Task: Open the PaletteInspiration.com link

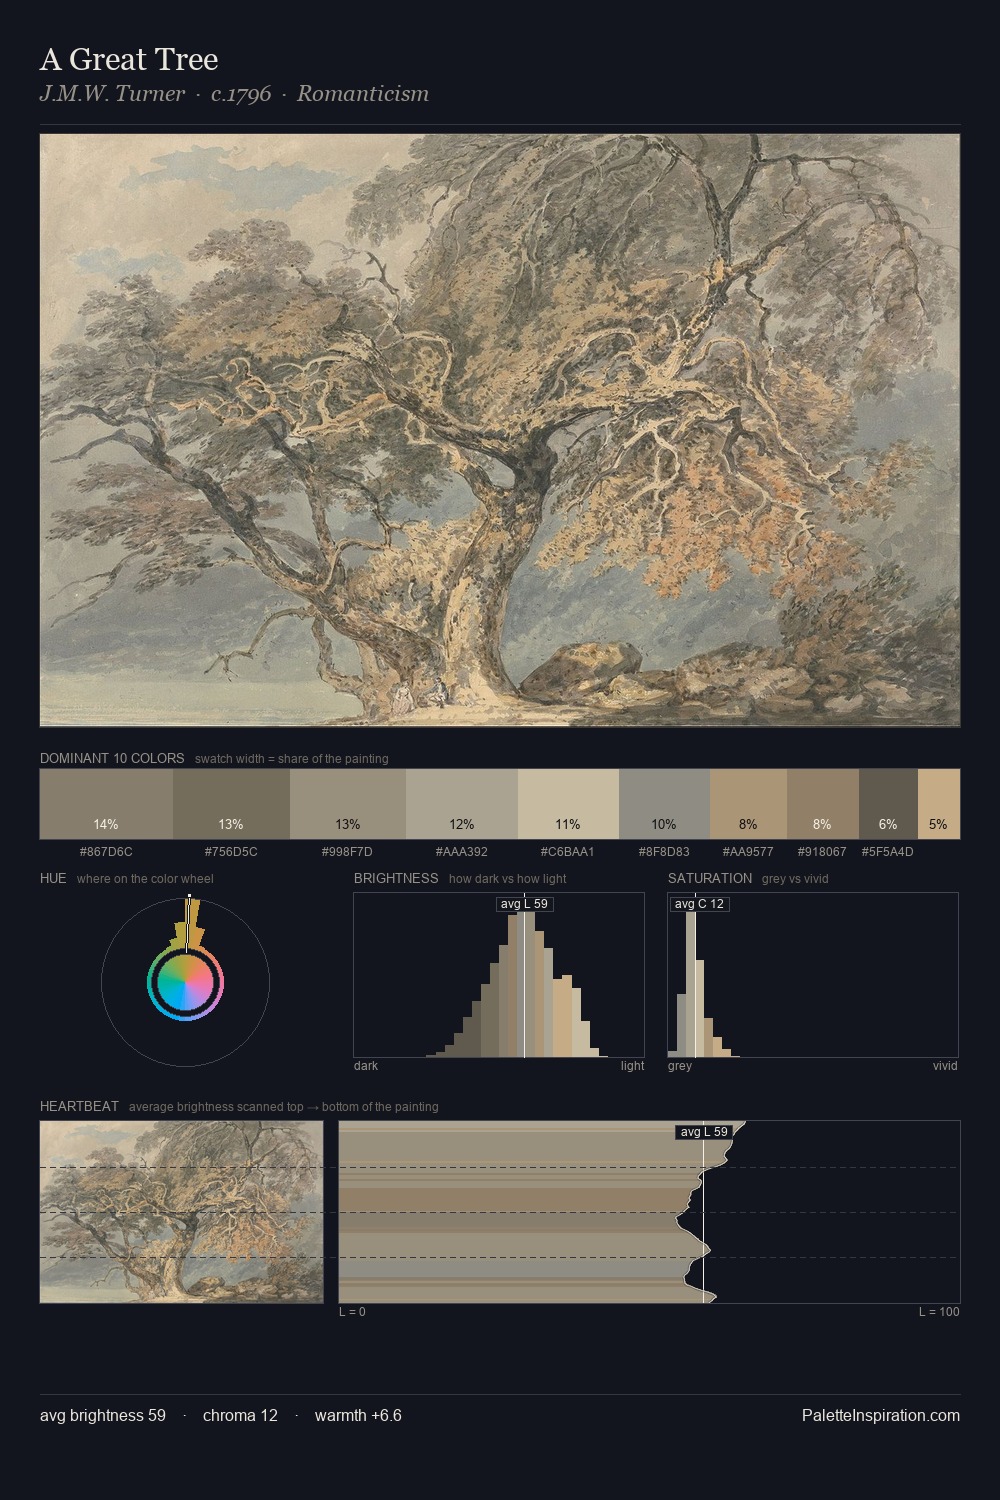Action: coord(881,1415)
